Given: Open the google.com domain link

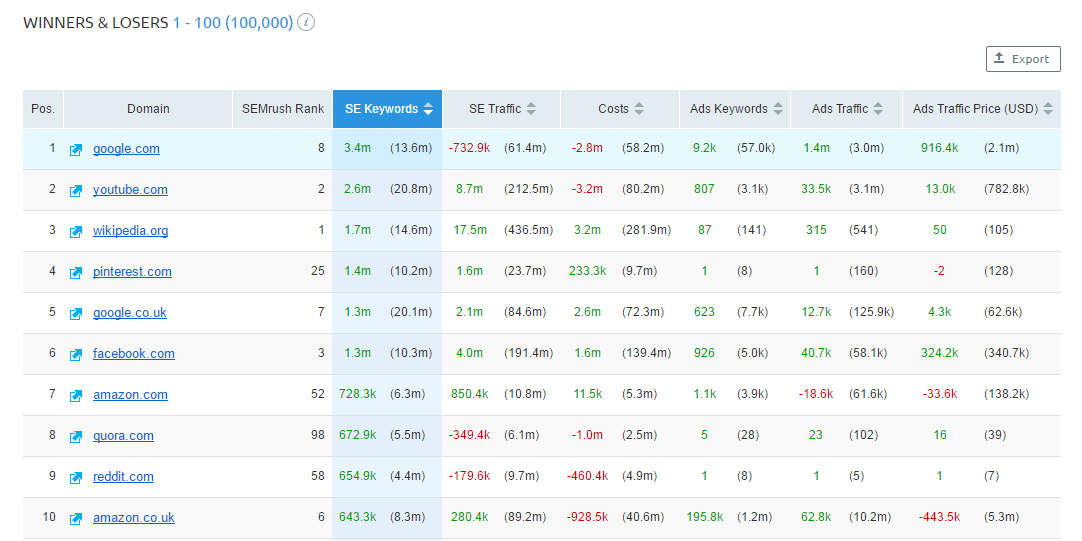Looking at the screenshot, I should [x=126, y=148].
